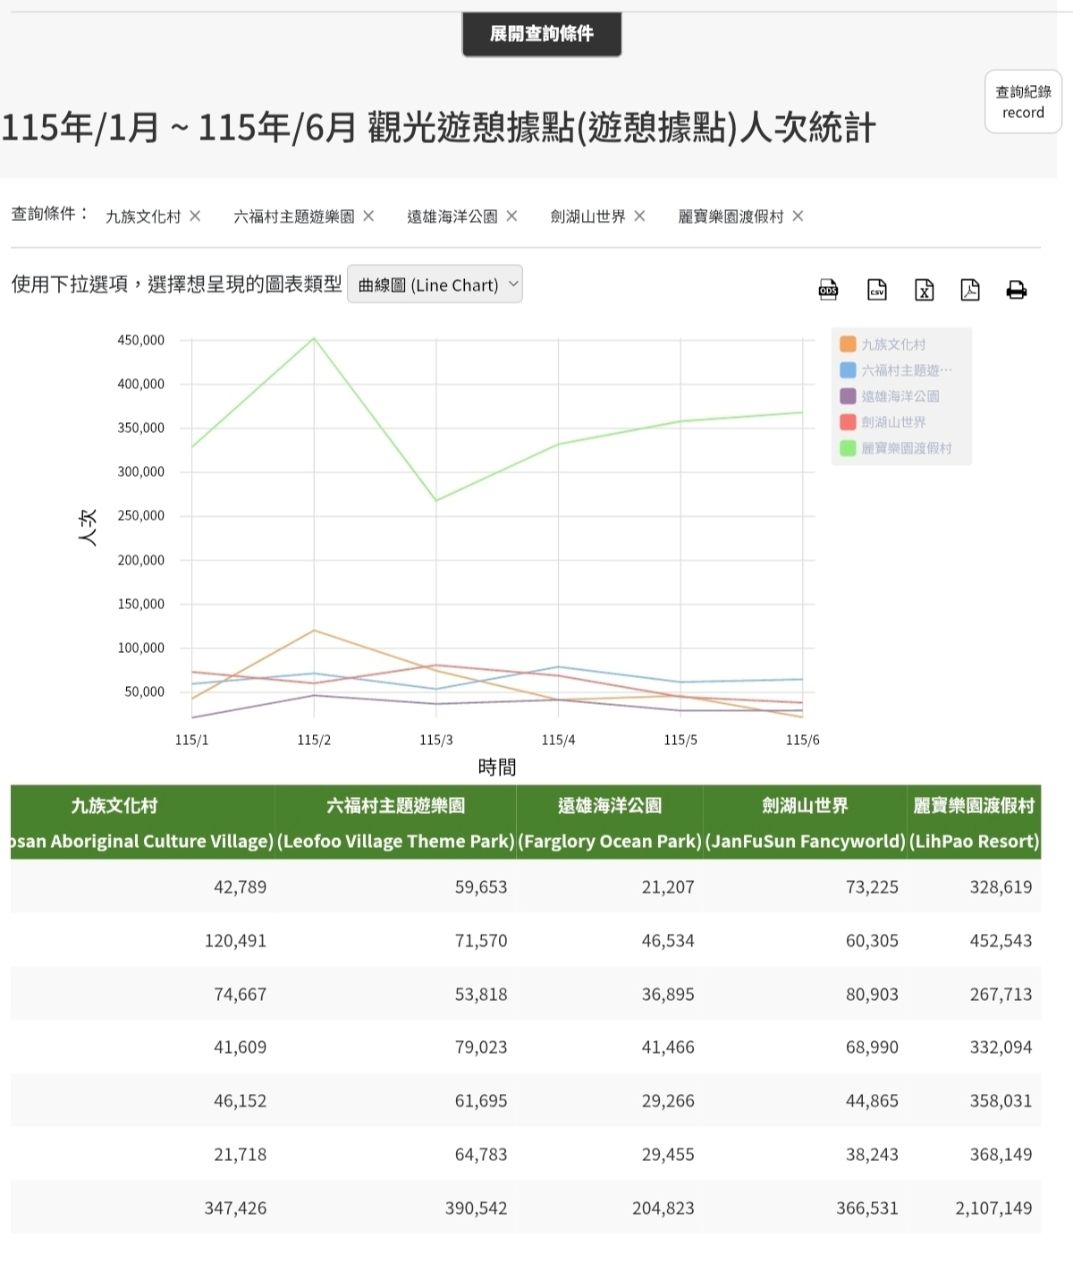Click chart x-axis label 115/6
1073x1280 pixels.
tap(802, 740)
